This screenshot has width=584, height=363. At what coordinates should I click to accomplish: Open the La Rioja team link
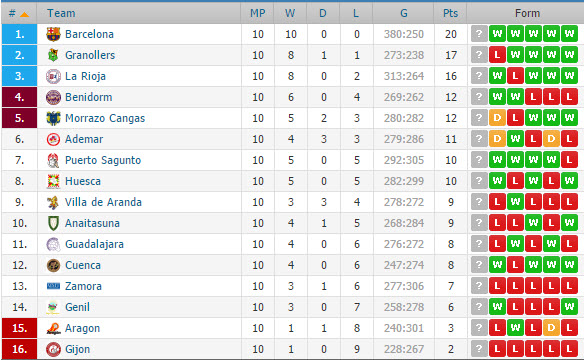click(85, 76)
